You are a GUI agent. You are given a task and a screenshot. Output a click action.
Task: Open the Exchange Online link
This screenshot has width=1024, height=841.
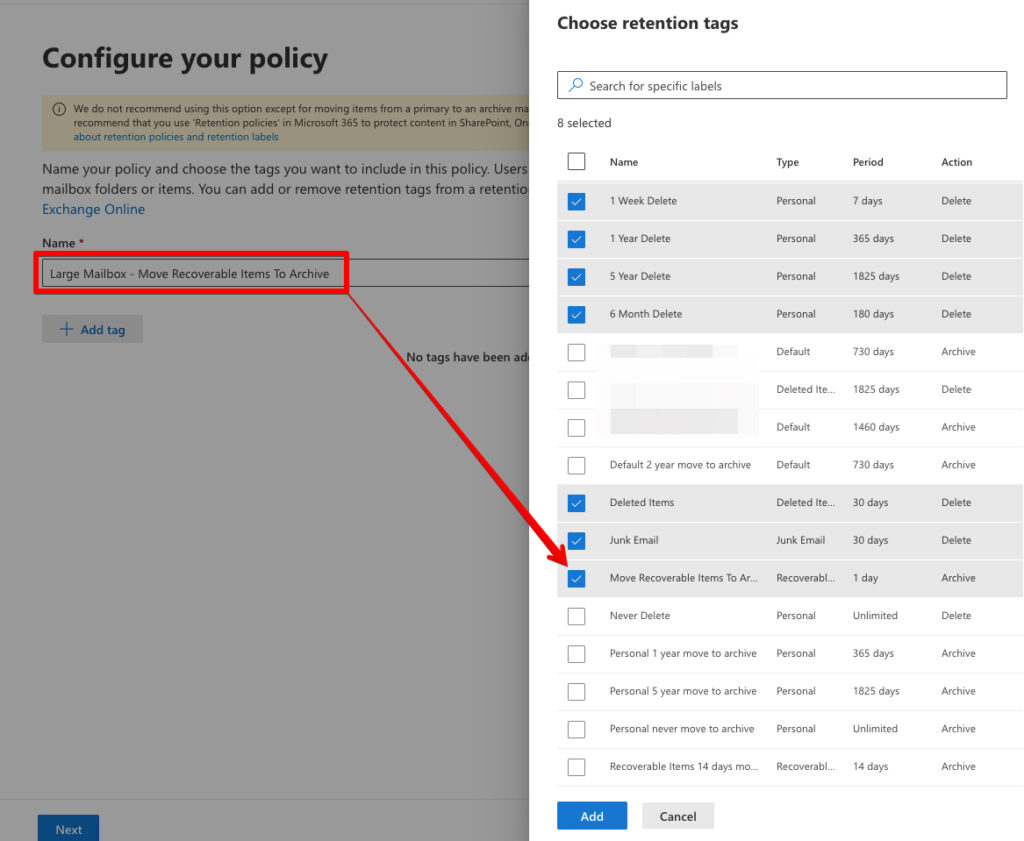pyautogui.click(x=93, y=209)
